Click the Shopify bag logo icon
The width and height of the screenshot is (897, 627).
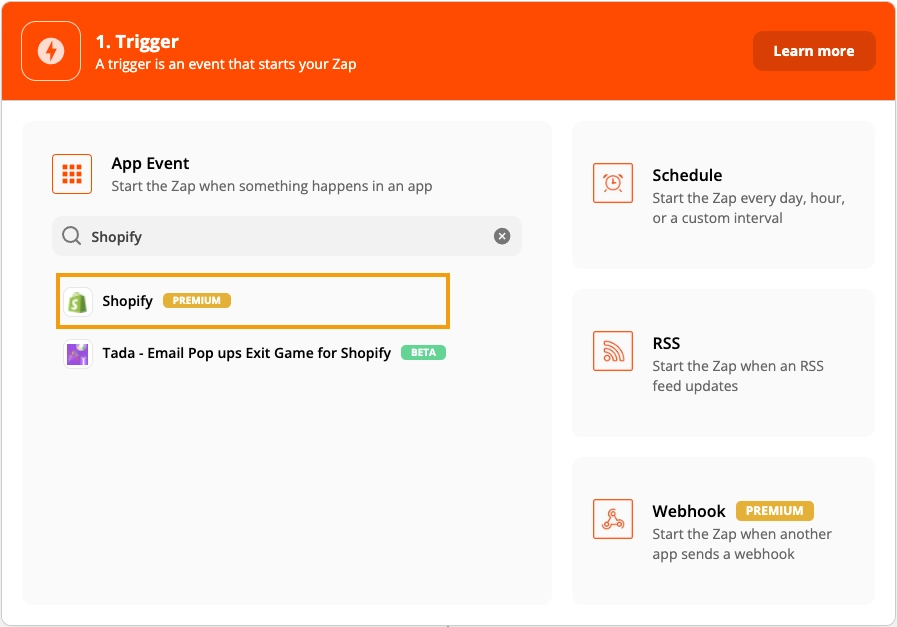[78, 301]
